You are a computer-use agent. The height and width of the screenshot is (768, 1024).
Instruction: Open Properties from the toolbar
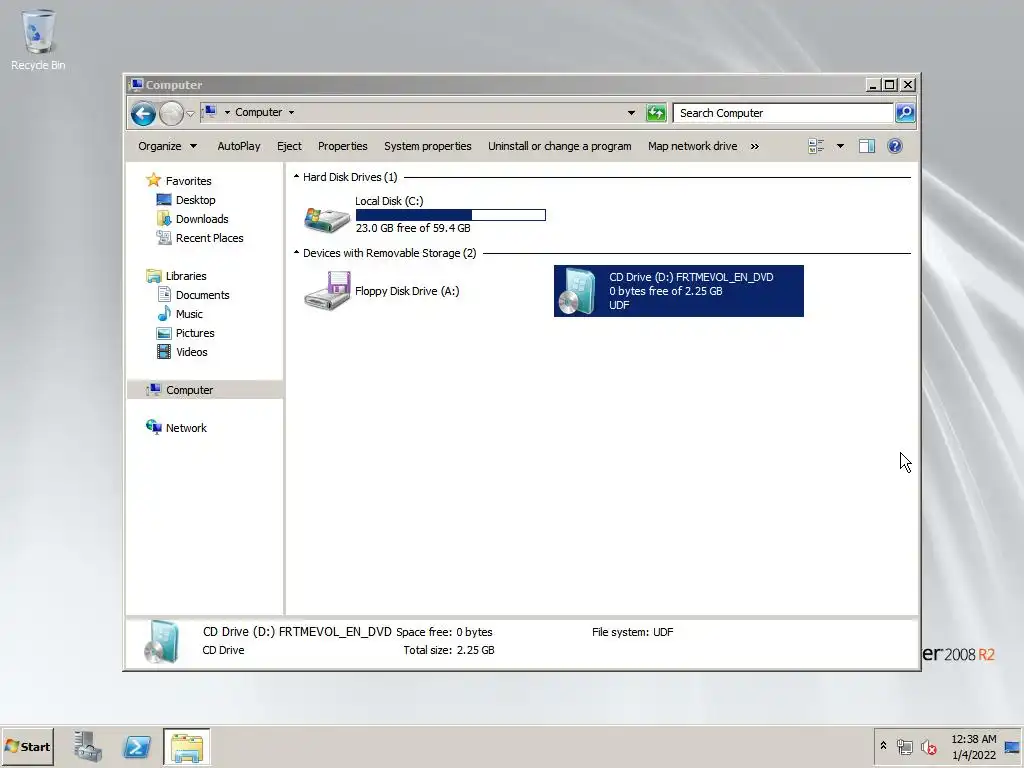(342, 146)
